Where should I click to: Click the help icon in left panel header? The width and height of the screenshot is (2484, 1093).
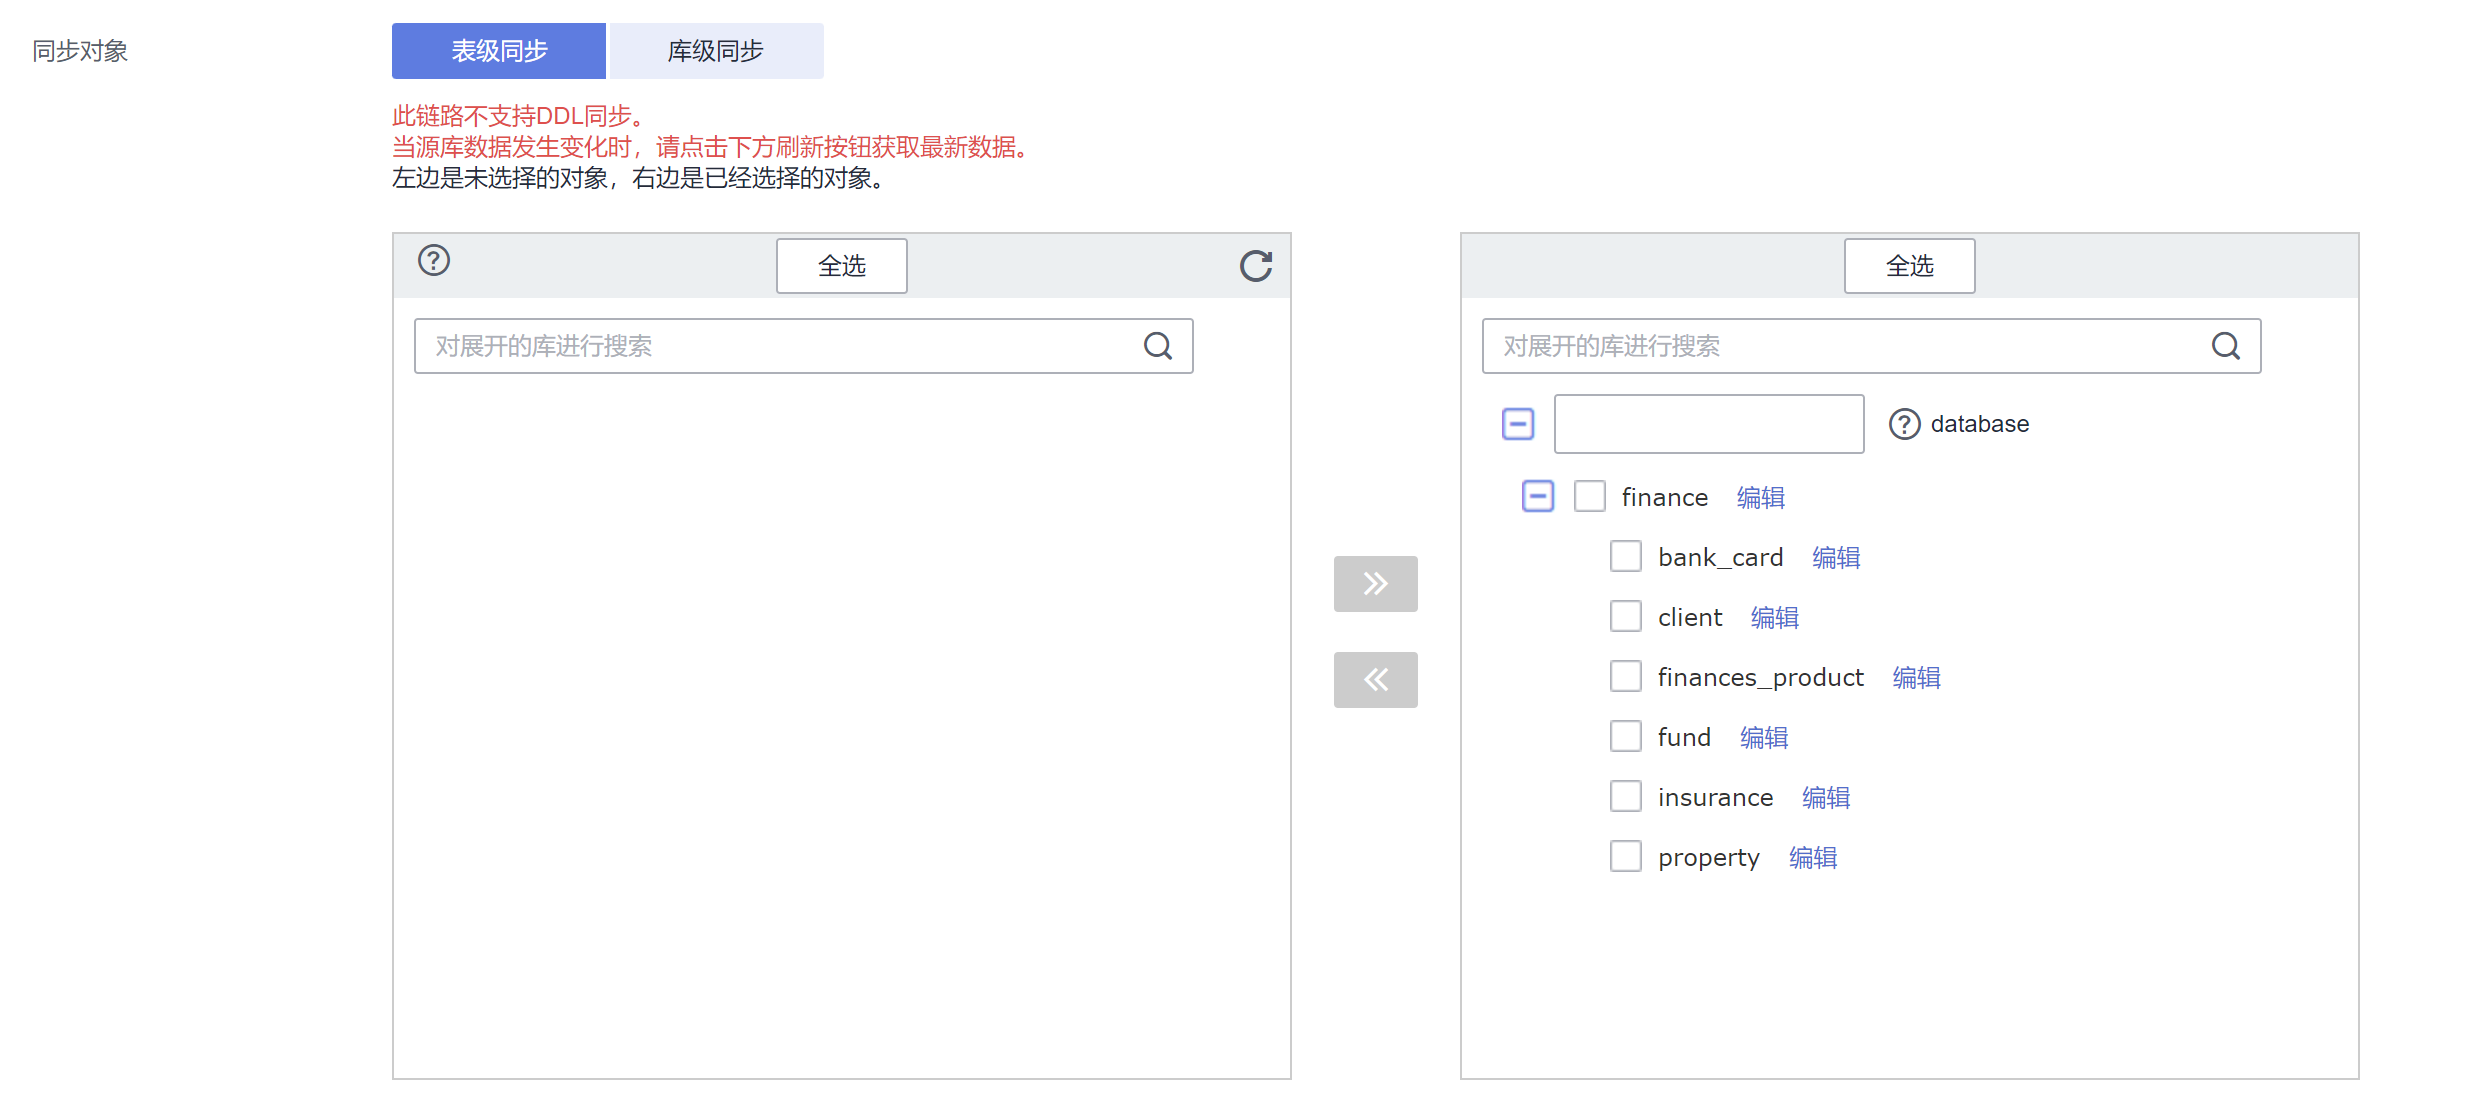[433, 261]
